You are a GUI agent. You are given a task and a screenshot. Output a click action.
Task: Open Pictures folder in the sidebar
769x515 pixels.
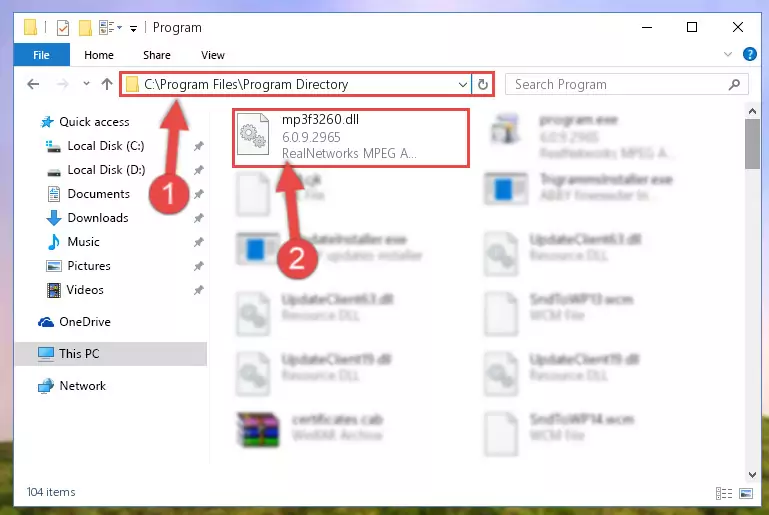(x=78, y=266)
